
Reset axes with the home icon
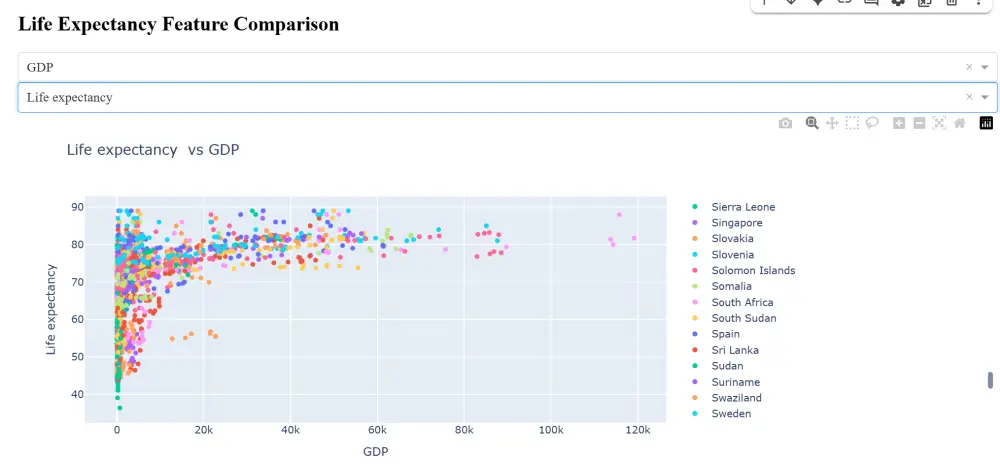pyautogui.click(x=959, y=123)
